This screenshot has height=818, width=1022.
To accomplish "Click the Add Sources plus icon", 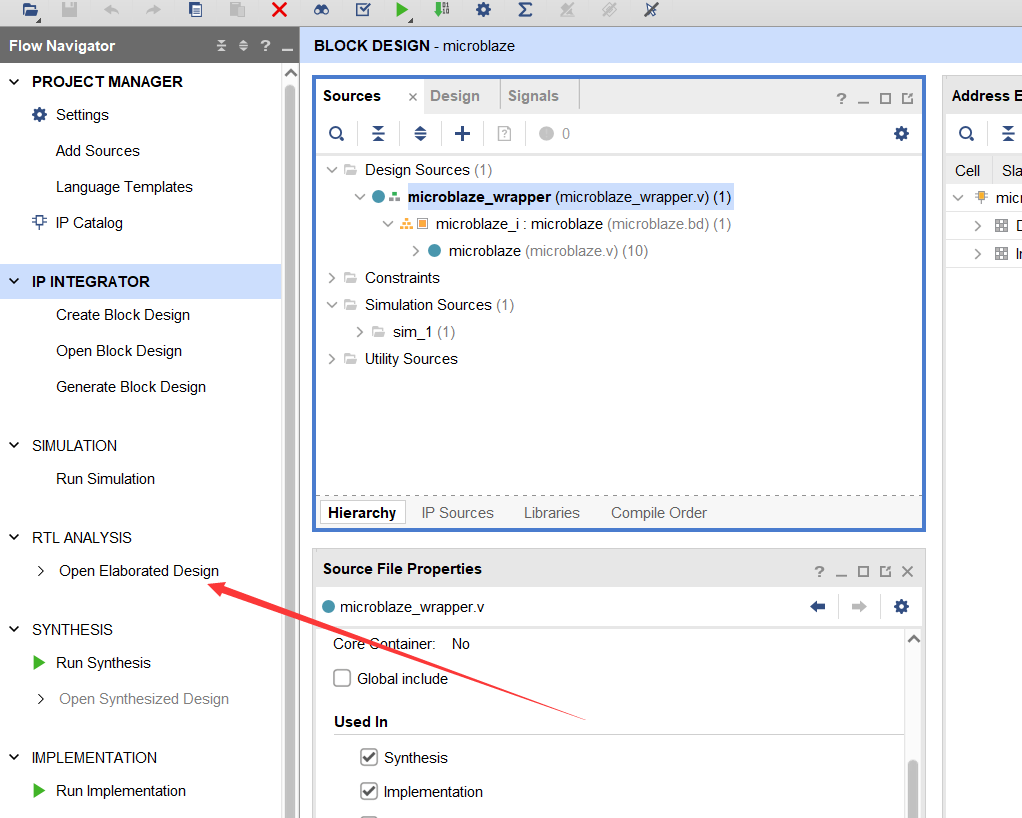I will pos(462,134).
